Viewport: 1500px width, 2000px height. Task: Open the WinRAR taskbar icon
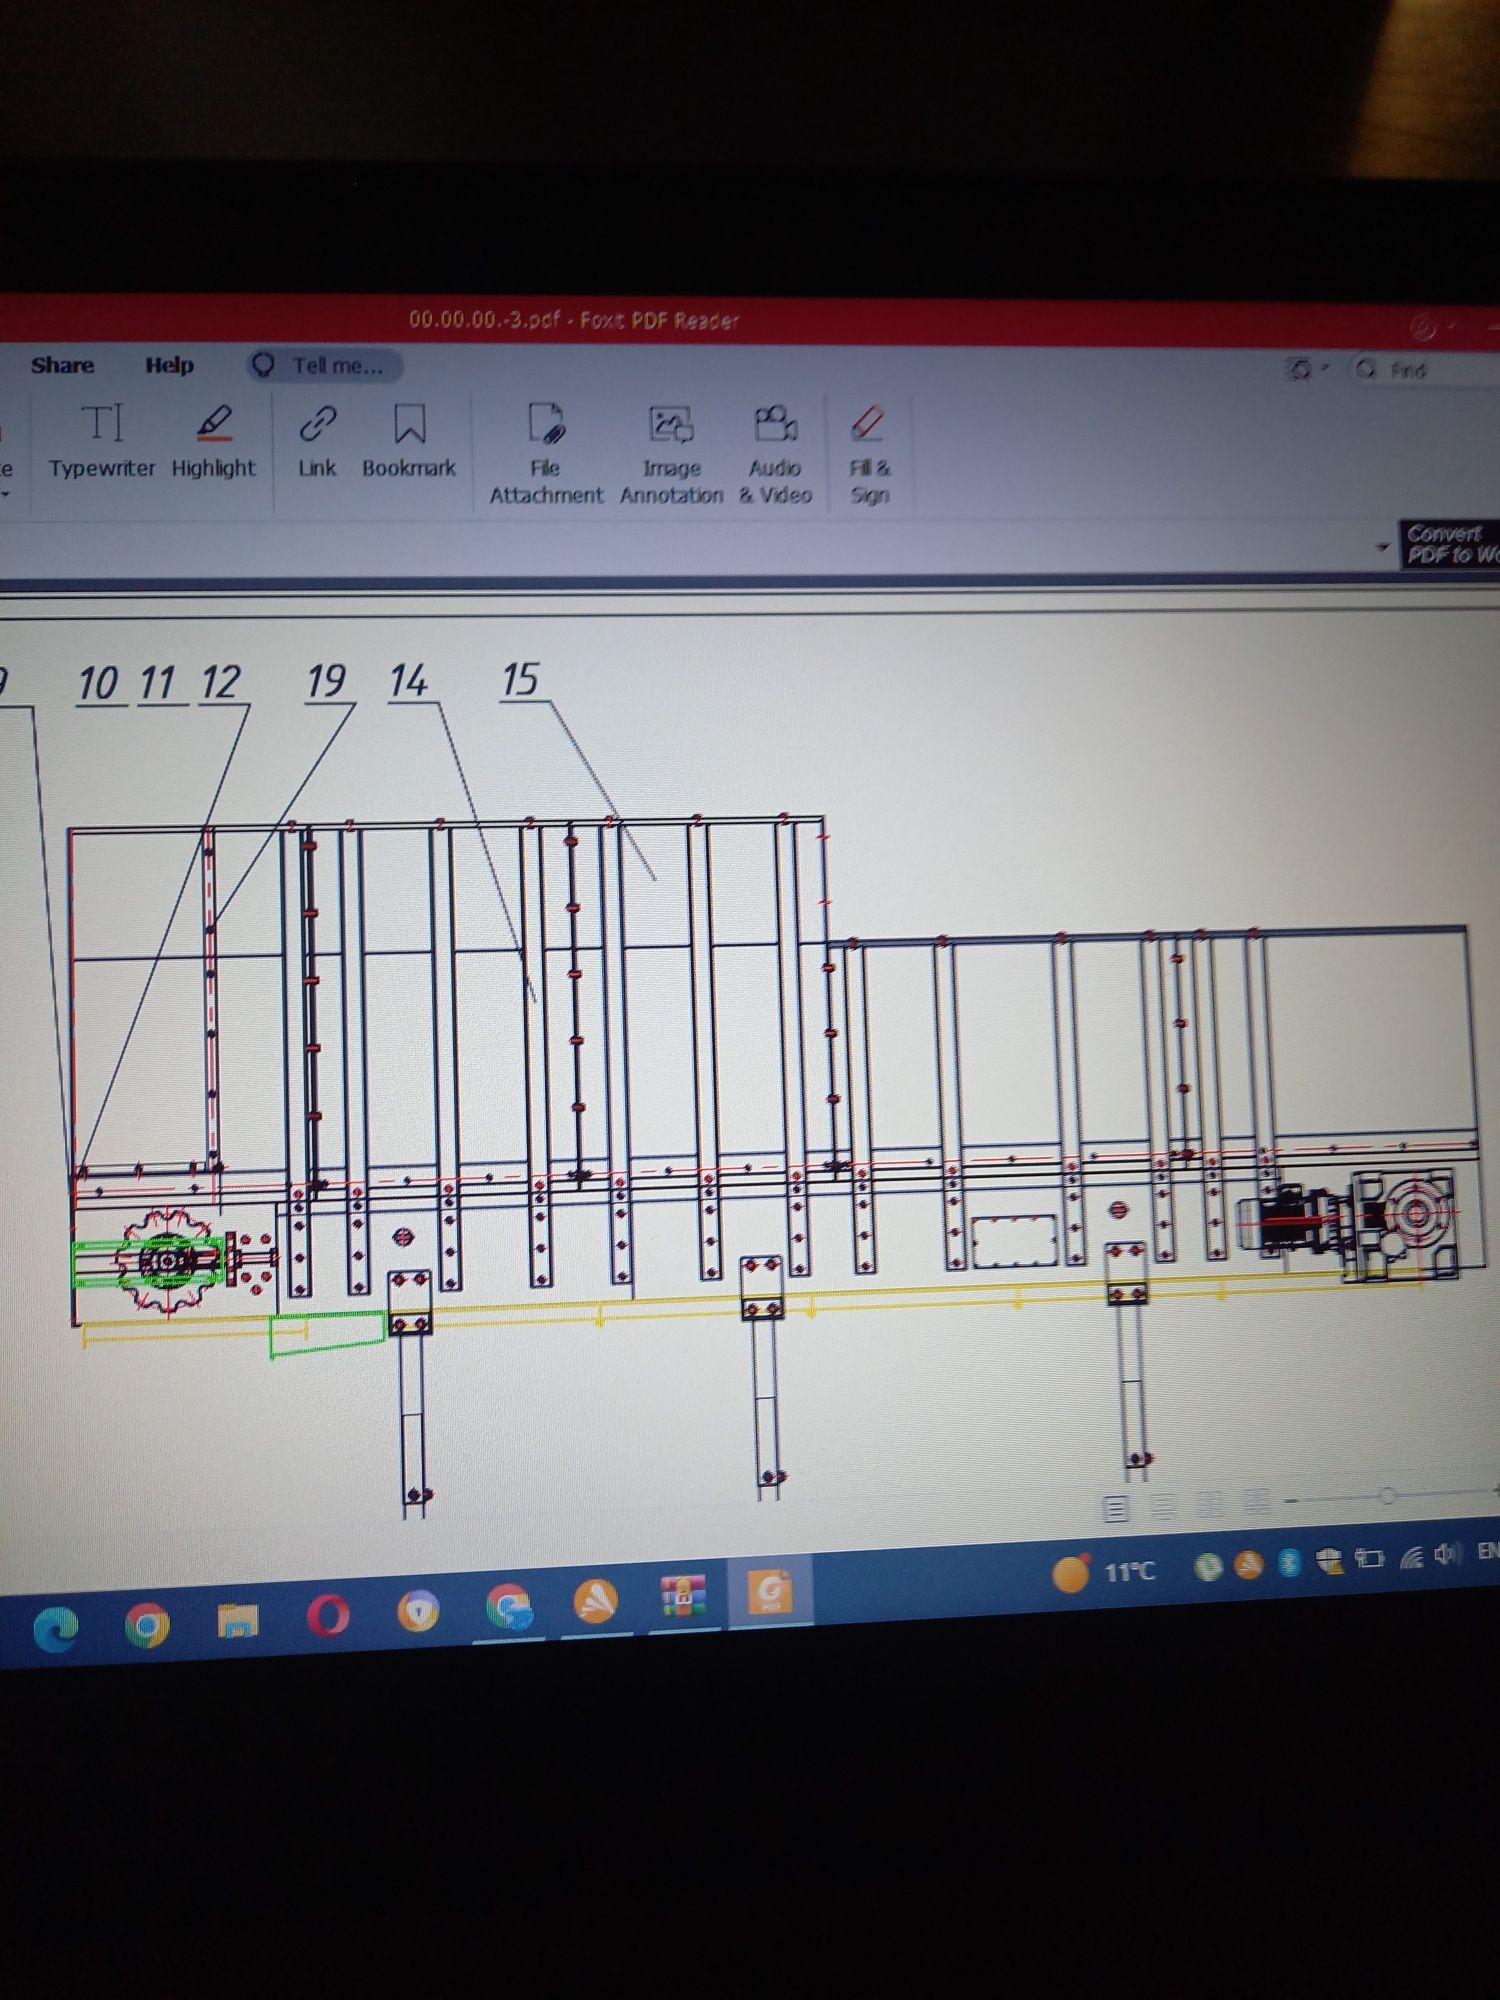tap(684, 1596)
